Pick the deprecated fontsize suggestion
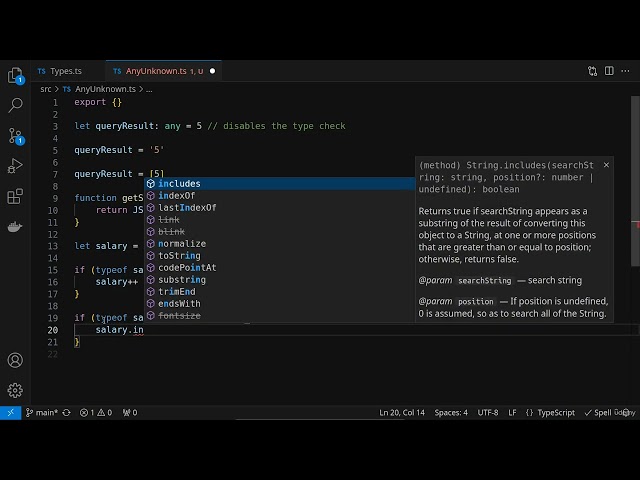Viewport: 640px width, 480px height. click(x=280, y=316)
